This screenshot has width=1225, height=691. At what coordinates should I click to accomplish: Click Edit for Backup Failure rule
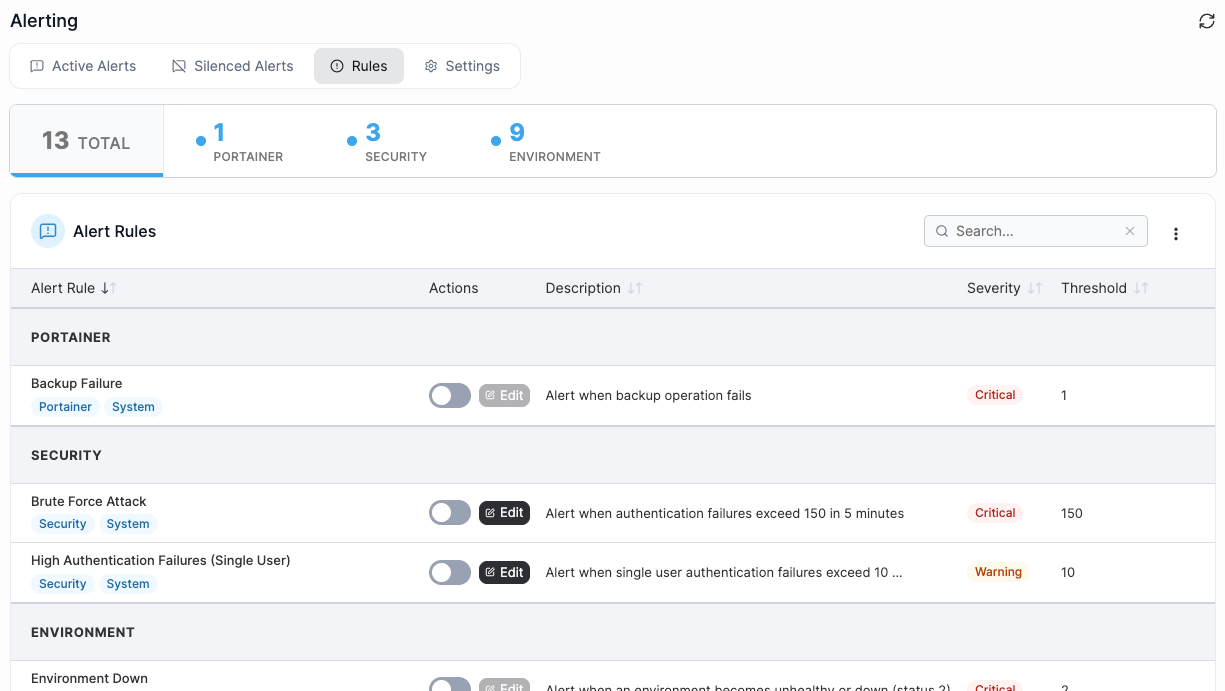tap(504, 395)
